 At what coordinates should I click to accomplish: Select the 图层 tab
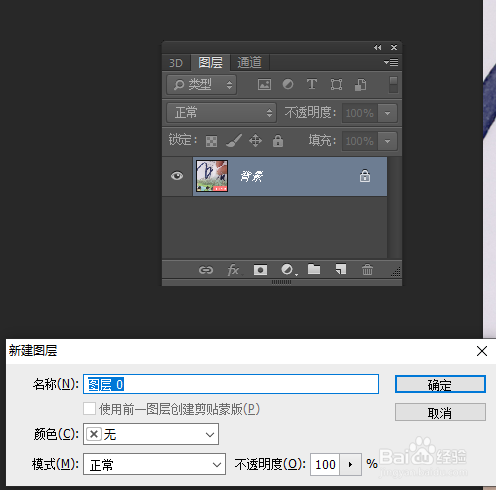pyautogui.click(x=210, y=62)
